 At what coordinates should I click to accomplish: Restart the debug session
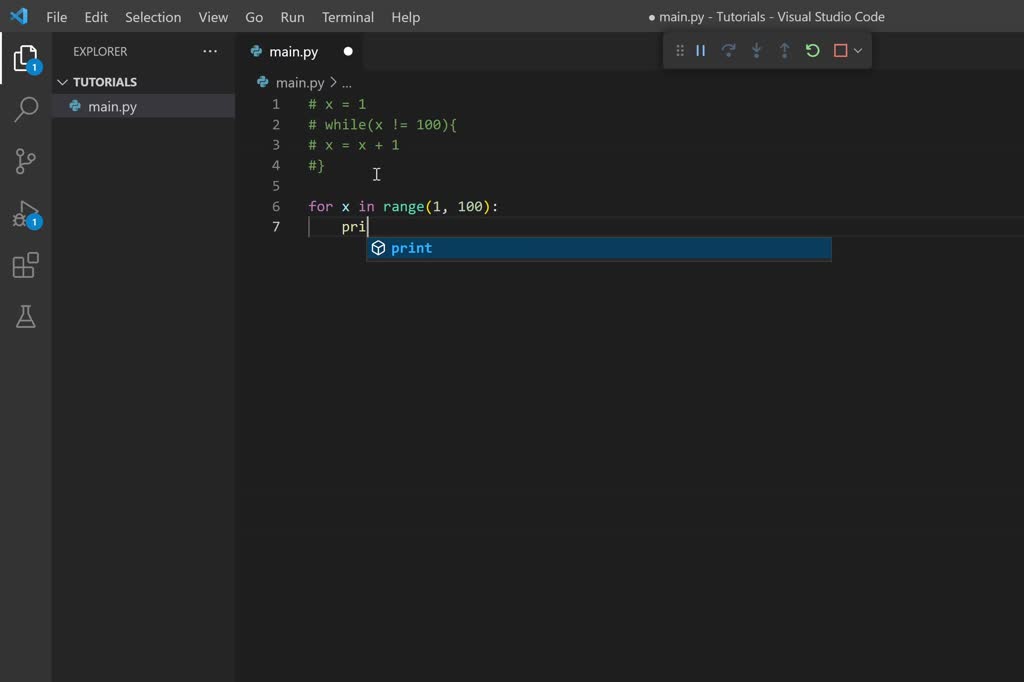pos(812,50)
